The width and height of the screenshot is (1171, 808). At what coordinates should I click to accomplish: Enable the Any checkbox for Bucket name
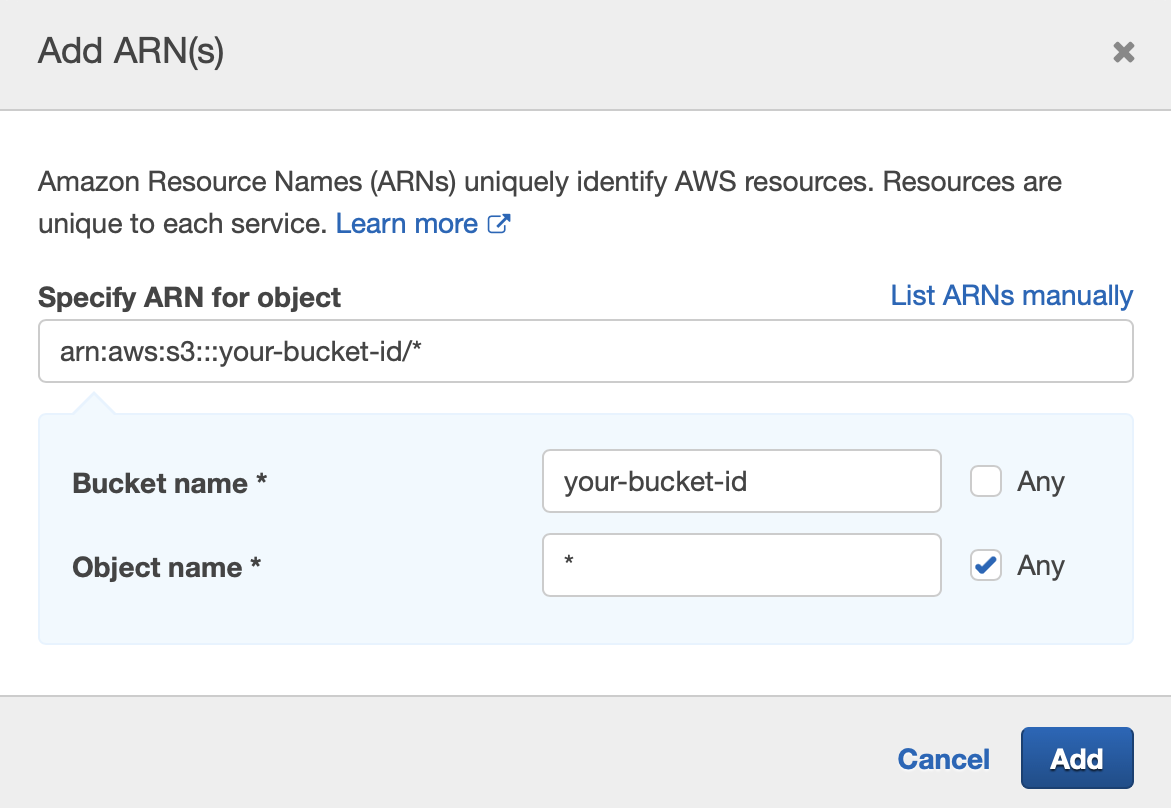tap(986, 482)
